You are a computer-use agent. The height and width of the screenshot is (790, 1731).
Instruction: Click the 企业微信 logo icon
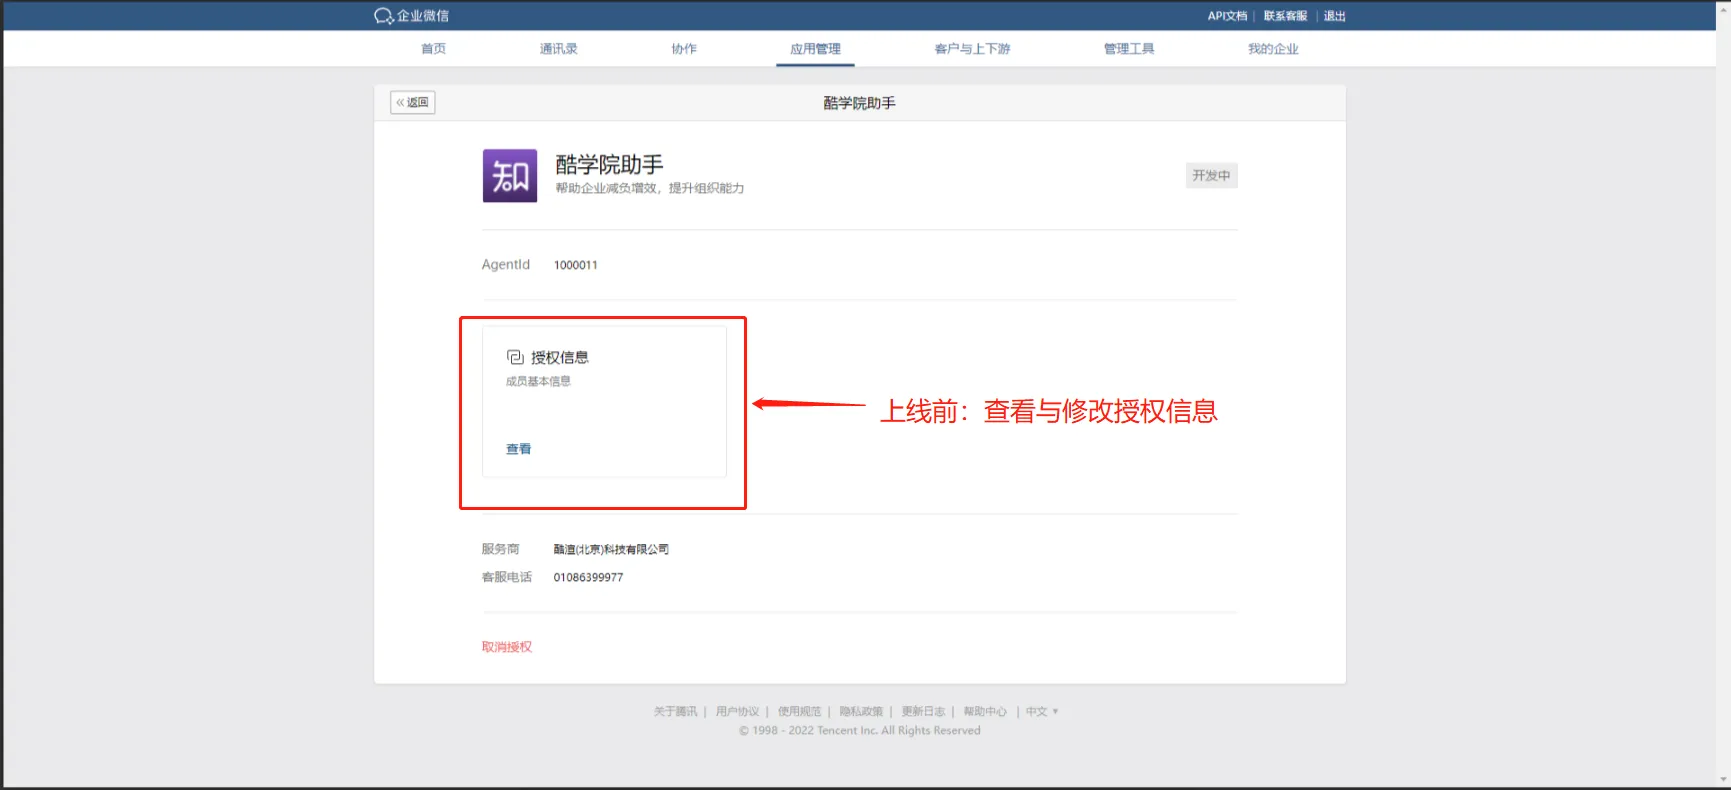[384, 16]
